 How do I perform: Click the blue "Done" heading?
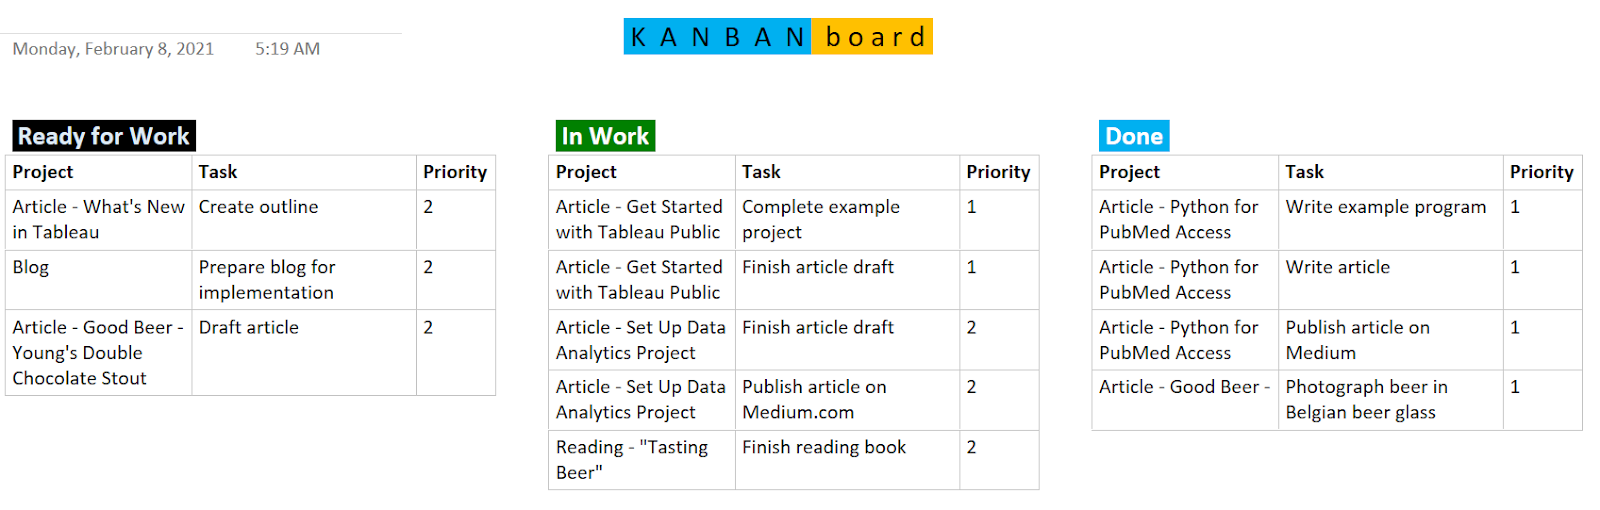pyautogui.click(x=1134, y=136)
